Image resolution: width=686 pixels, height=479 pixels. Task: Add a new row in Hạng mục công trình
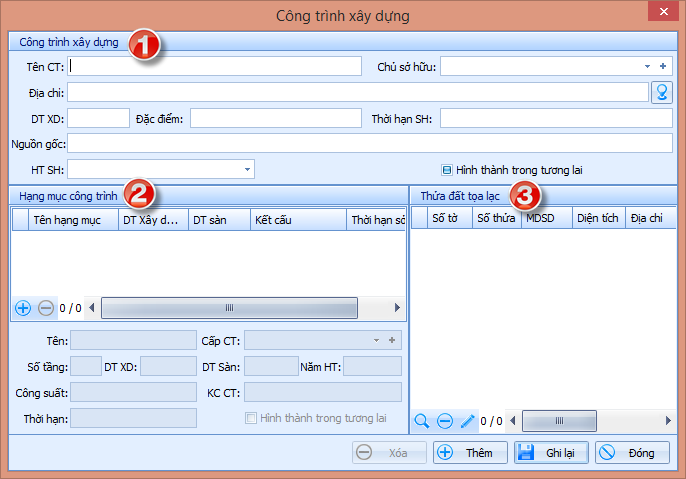(x=23, y=308)
